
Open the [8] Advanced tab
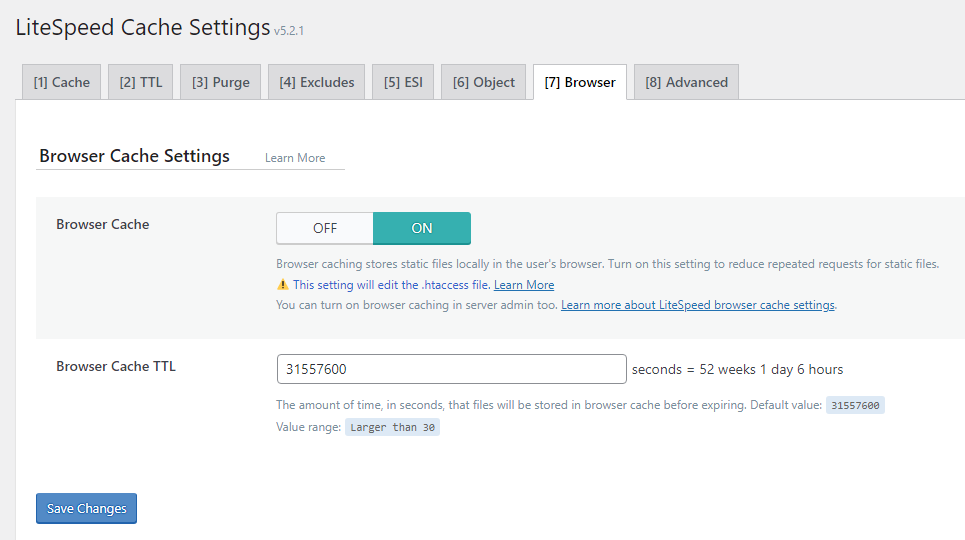686,82
